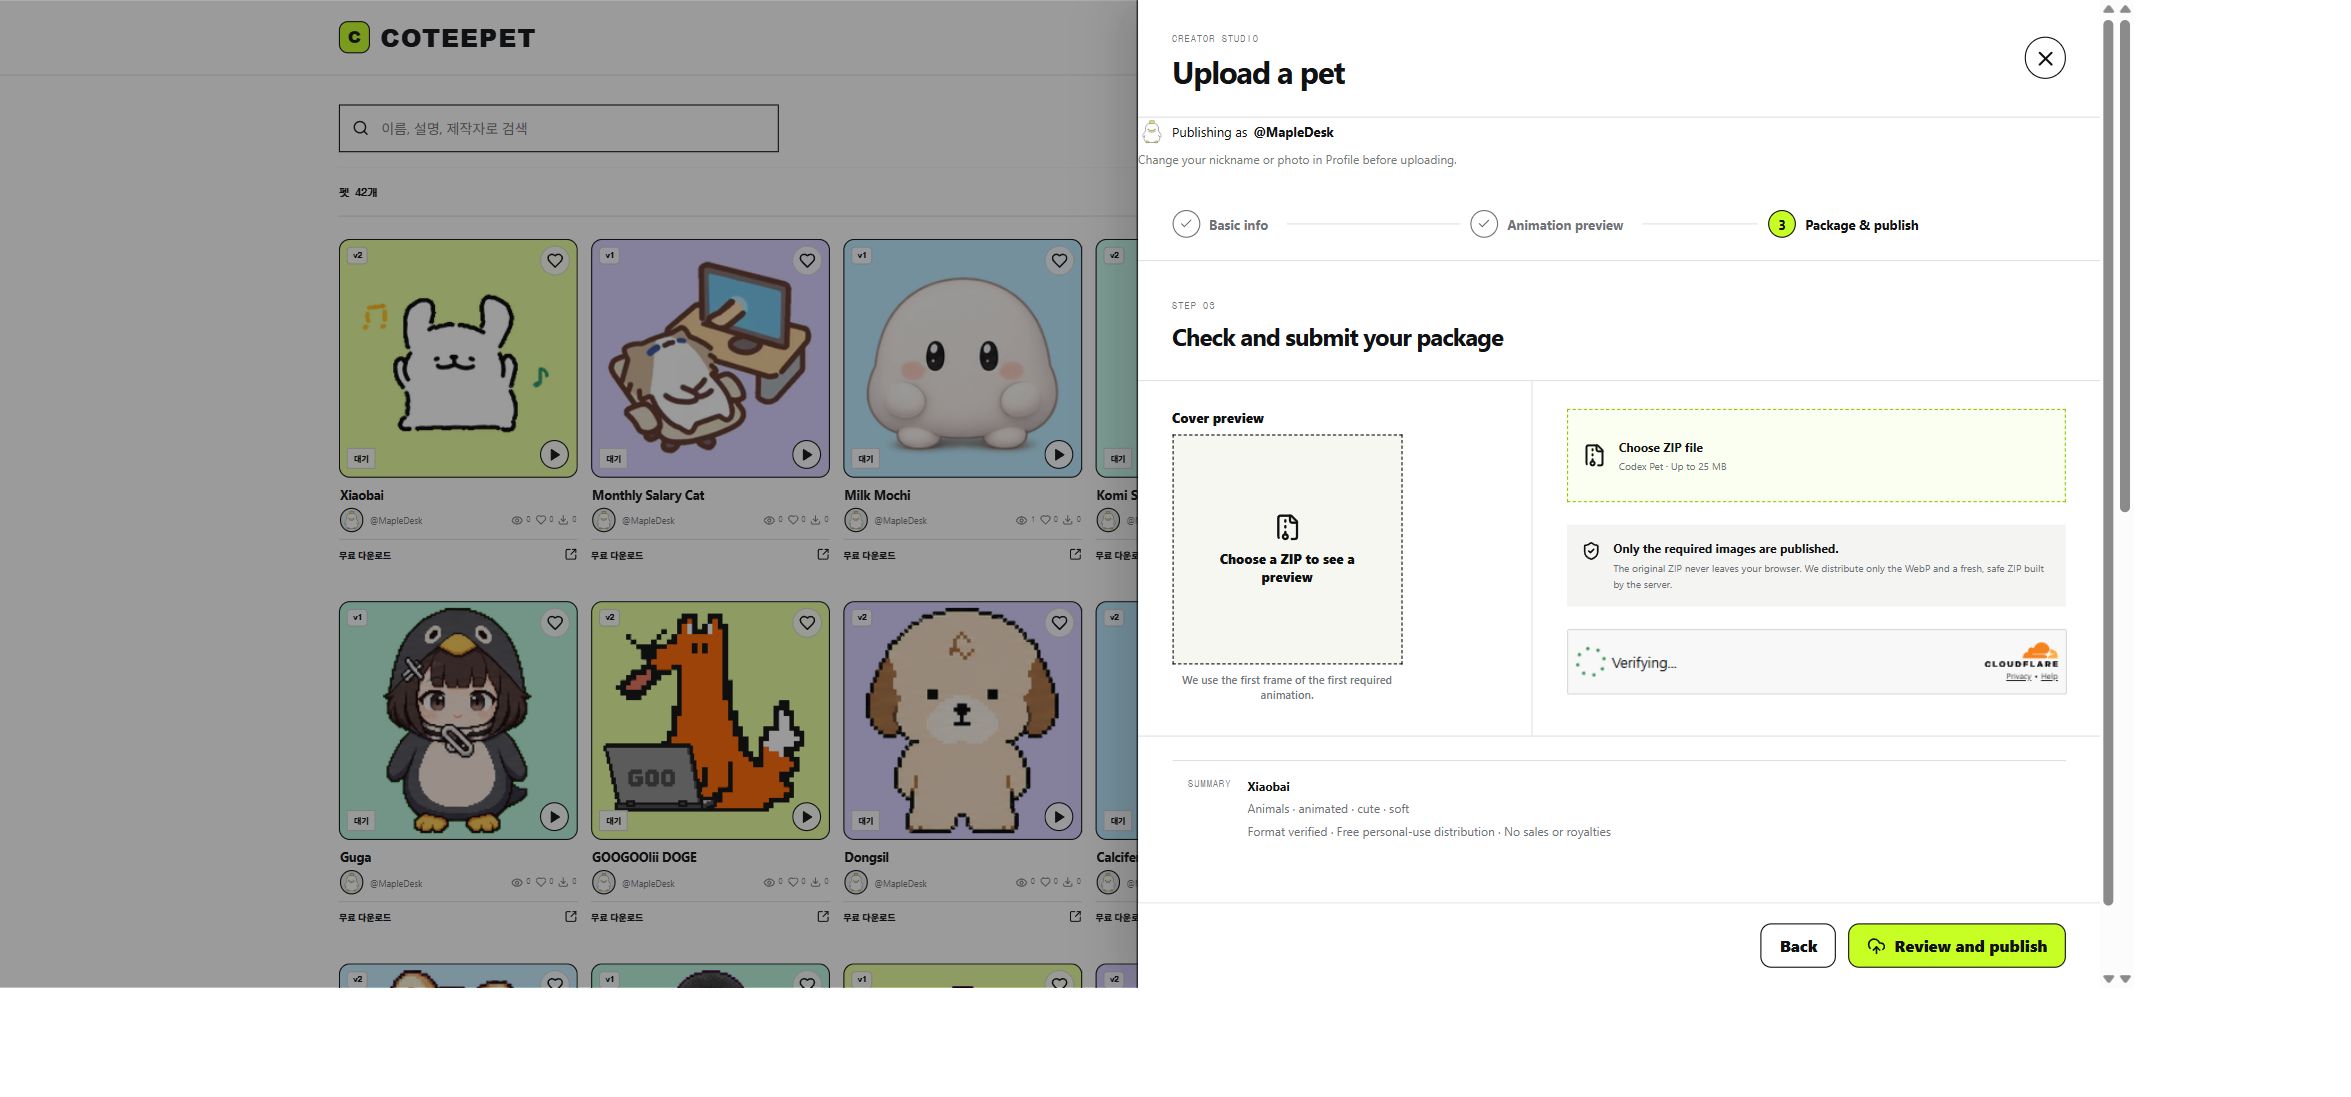Click the Xiaobai pet thumbnail
This screenshot has height=1097, width=2351.
tap(458, 358)
